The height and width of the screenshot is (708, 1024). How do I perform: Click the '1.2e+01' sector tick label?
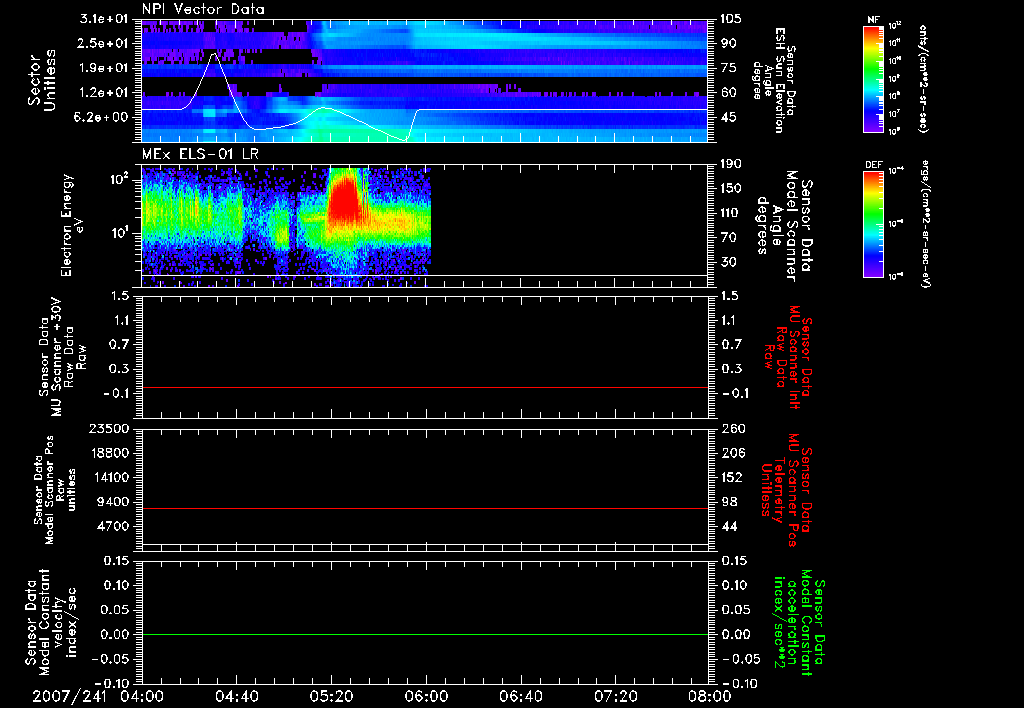pos(104,93)
